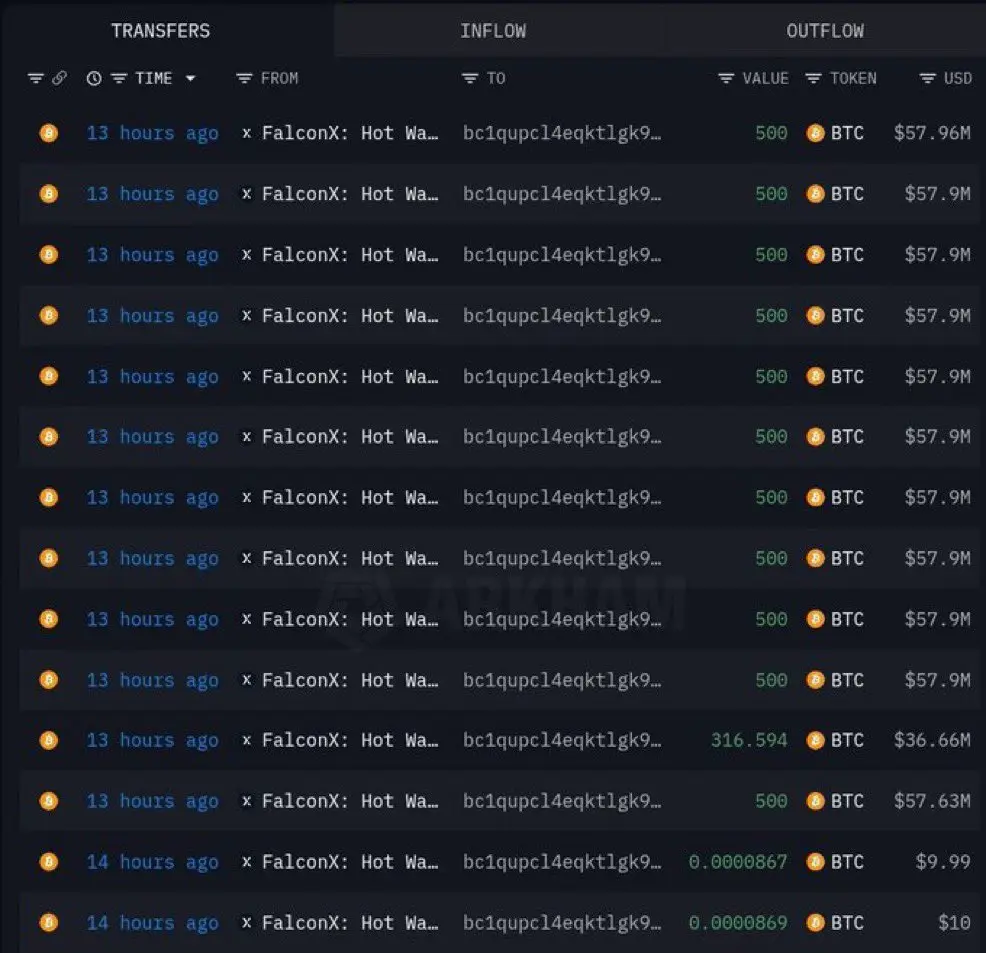Click the BTC token label on the $36.66M row
Screen dimensions: 986x953
click(x=847, y=740)
